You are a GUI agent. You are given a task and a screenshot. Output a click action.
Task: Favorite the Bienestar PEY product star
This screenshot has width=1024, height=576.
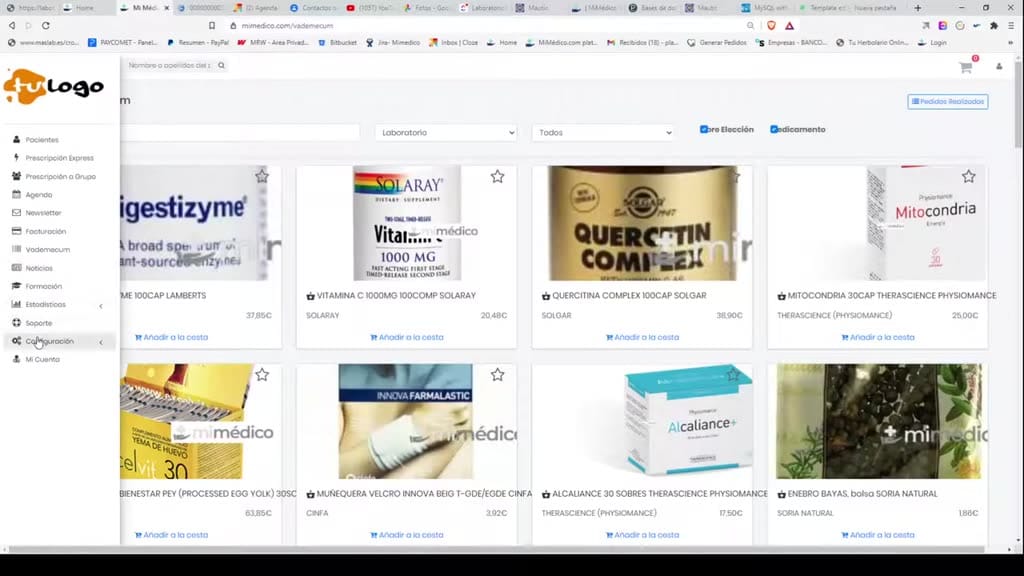pos(262,375)
